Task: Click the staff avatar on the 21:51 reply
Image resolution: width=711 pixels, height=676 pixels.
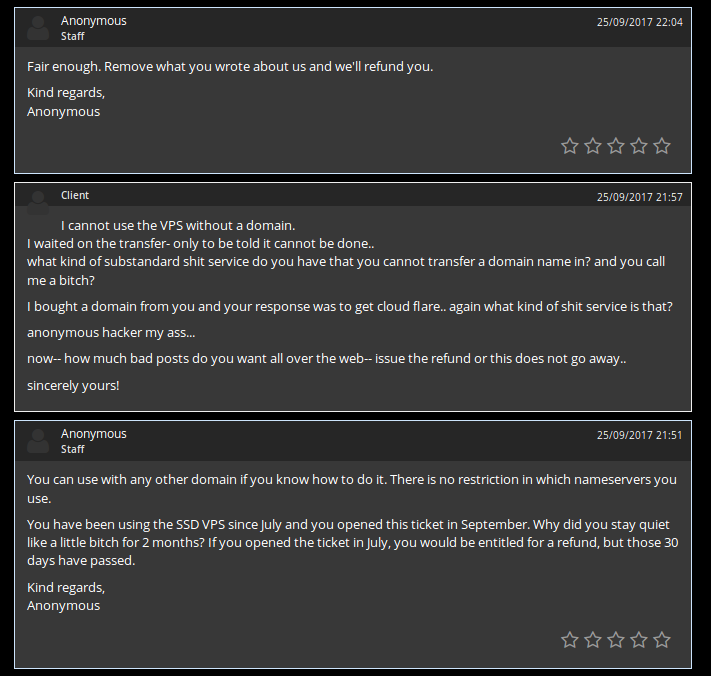Action: click(x=38, y=441)
